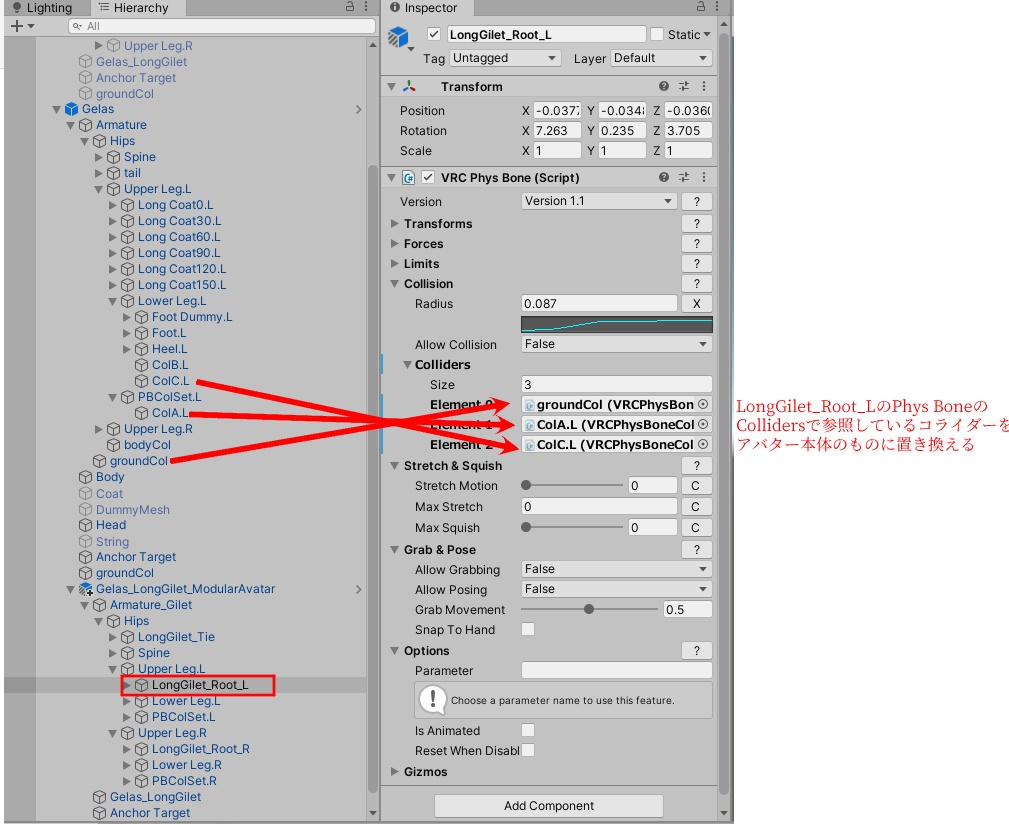This screenshot has height=824, width=1009.
Task: Toggle the VRC Phys Bone enabled checkbox
Action: click(x=428, y=177)
